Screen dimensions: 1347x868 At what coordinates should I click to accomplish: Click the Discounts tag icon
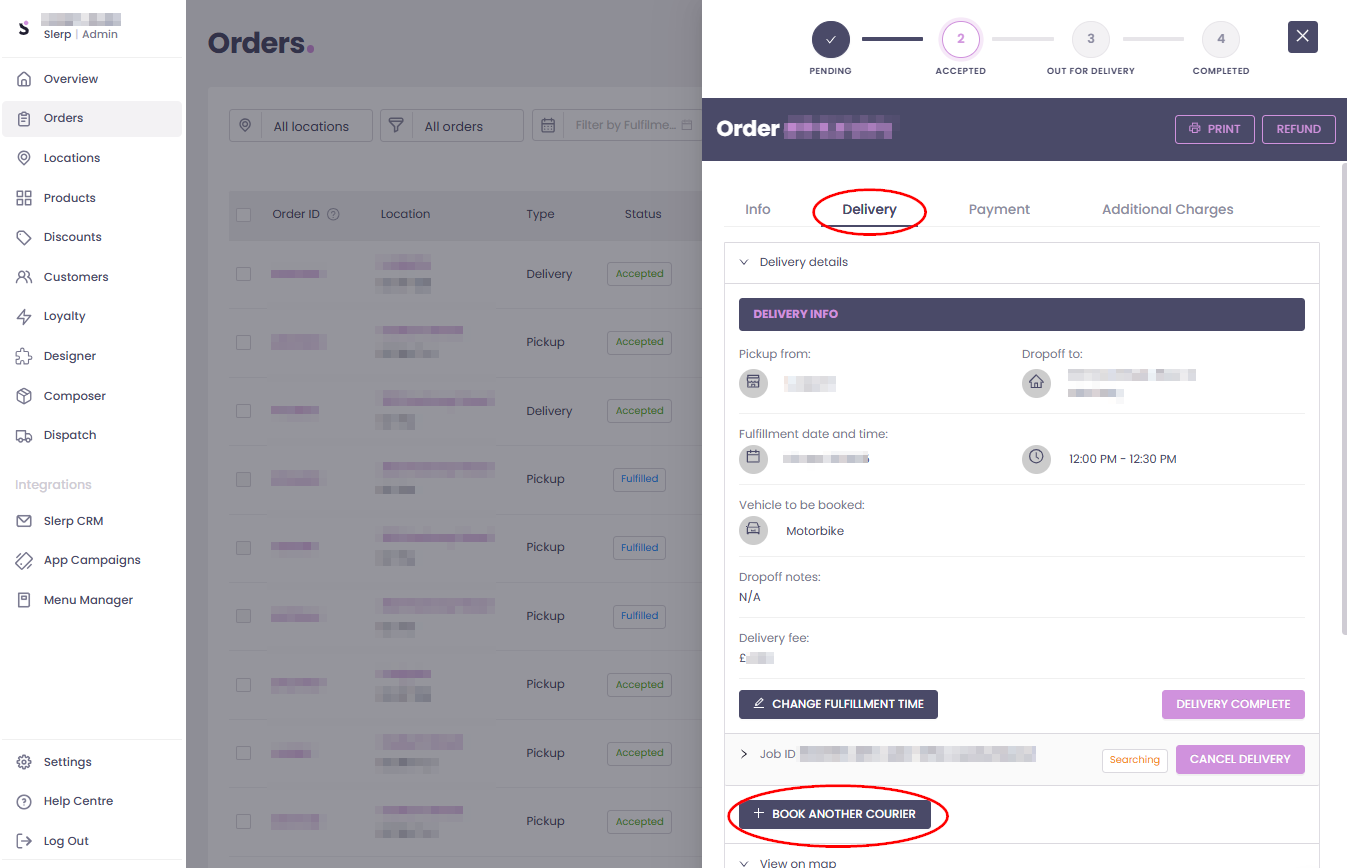click(24, 238)
